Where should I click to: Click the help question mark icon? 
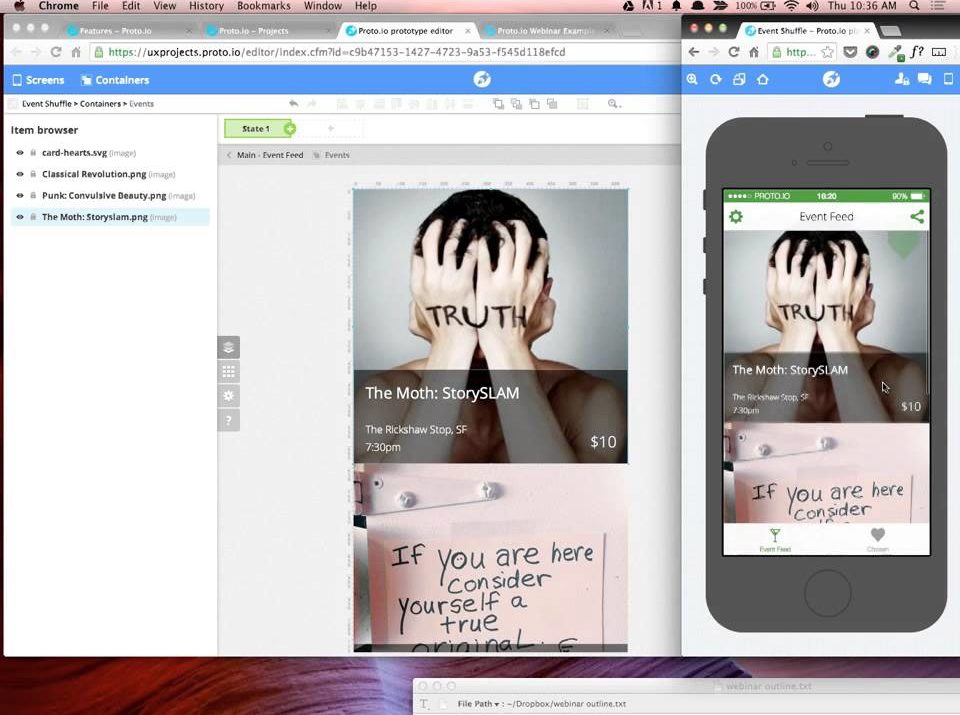pyautogui.click(x=229, y=420)
